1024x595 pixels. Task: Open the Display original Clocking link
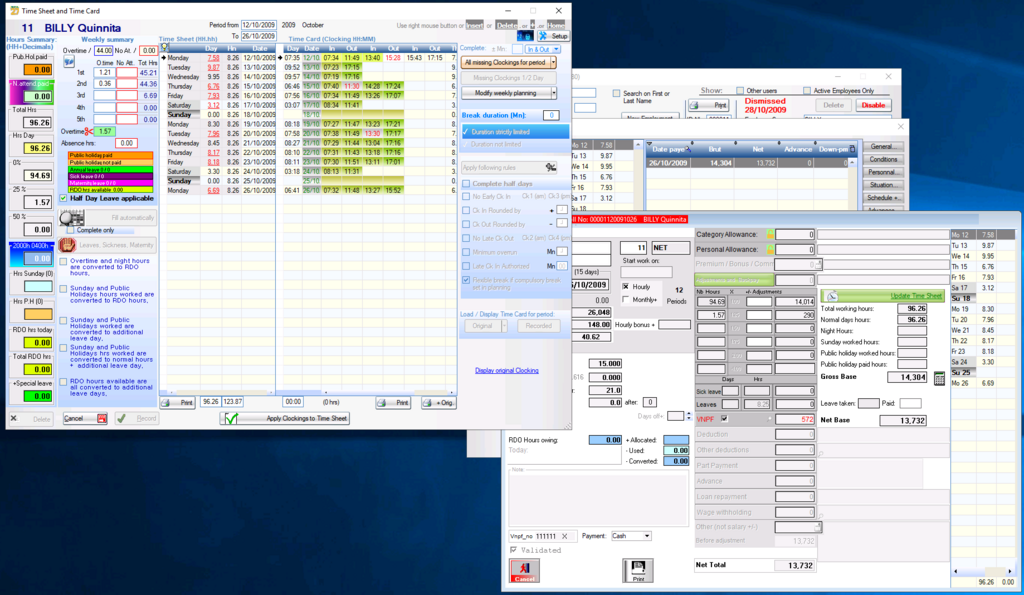[x=506, y=371]
